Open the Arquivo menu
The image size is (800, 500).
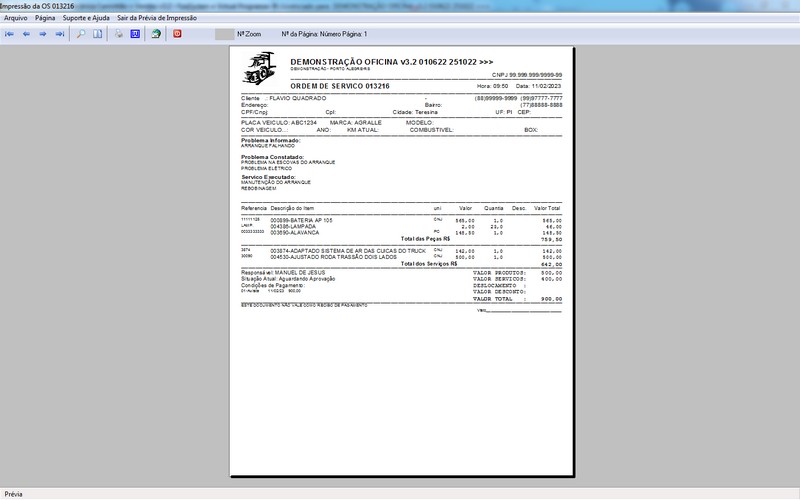pyautogui.click(x=16, y=18)
